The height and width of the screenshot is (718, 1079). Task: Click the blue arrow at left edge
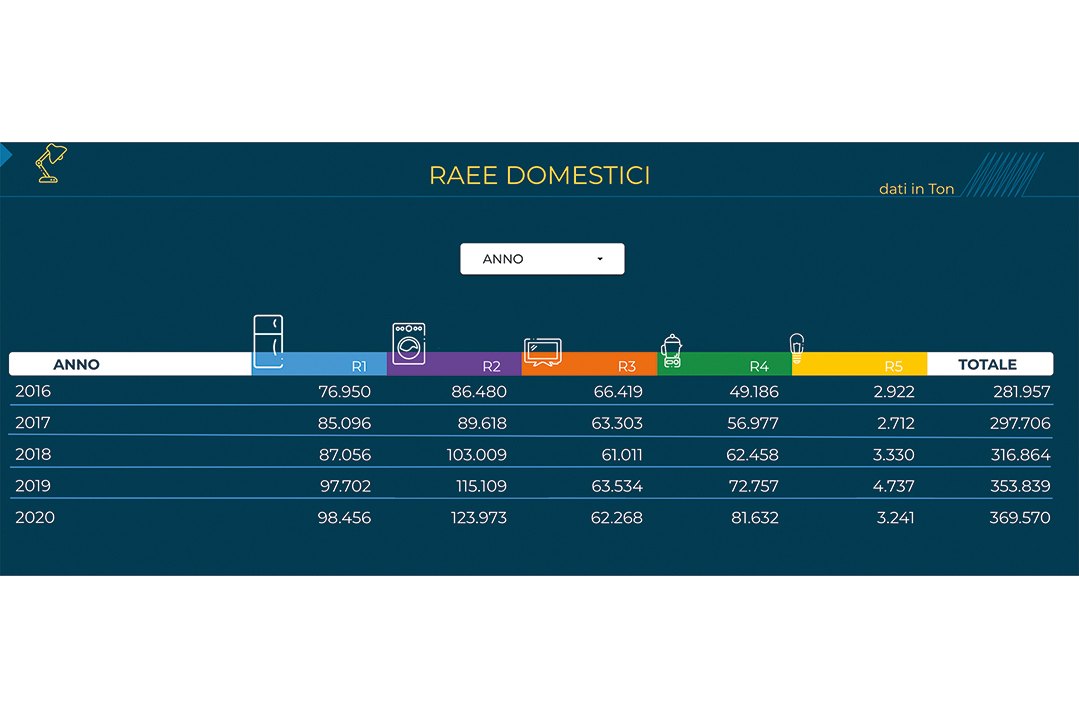(5, 155)
